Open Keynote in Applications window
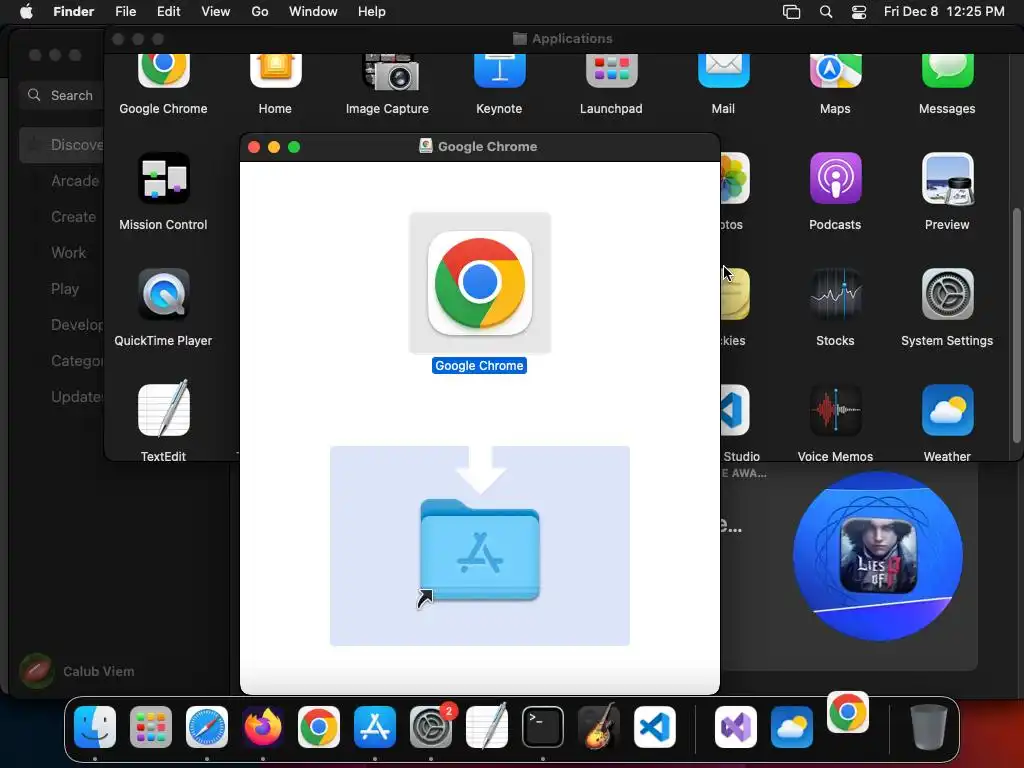1024x768 pixels. point(500,71)
